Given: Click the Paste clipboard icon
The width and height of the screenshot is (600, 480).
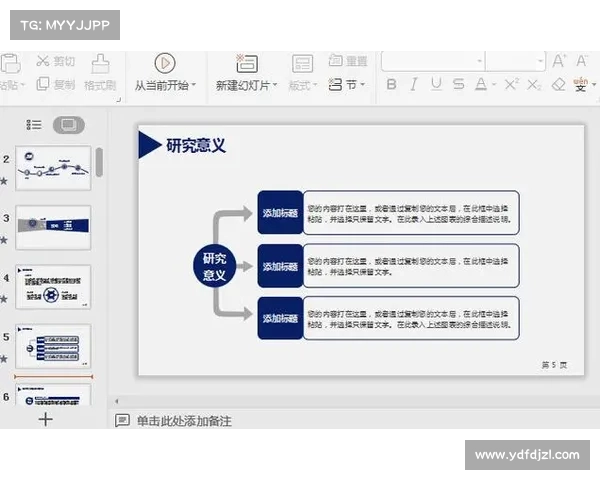Looking at the screenshot, I should (x=10, y=63).
